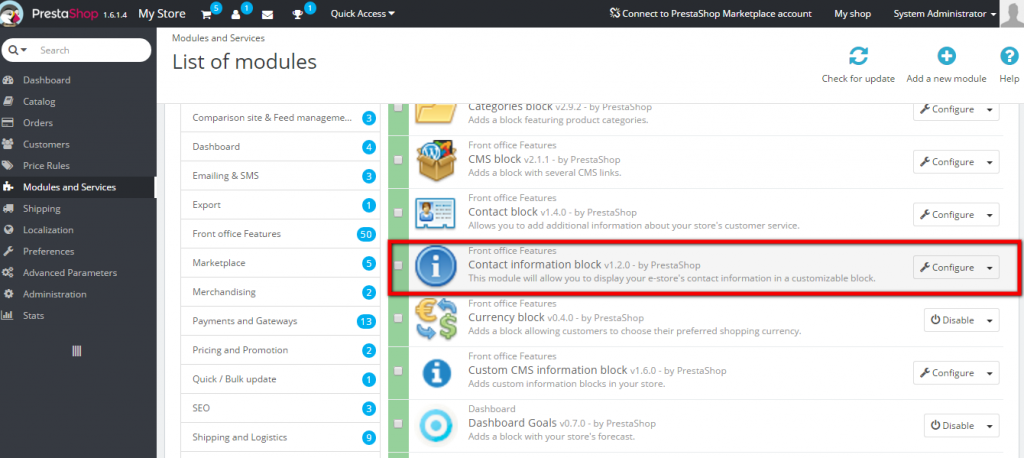Click the CMS block module box icon
This screenshot has height=458, width=1024.
point(435,161)
